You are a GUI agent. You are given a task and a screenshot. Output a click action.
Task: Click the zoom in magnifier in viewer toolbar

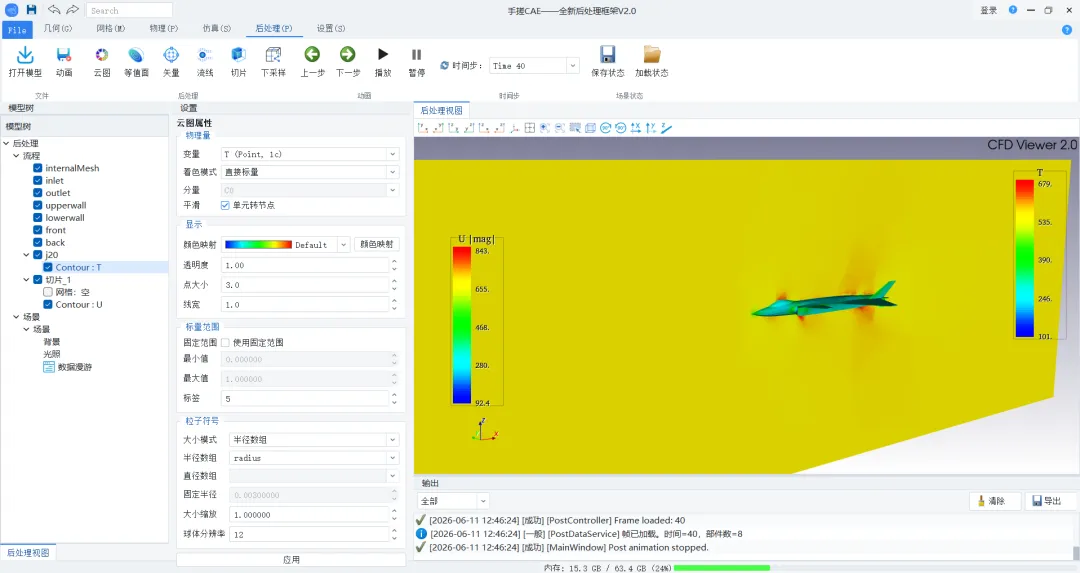point(545,128)
